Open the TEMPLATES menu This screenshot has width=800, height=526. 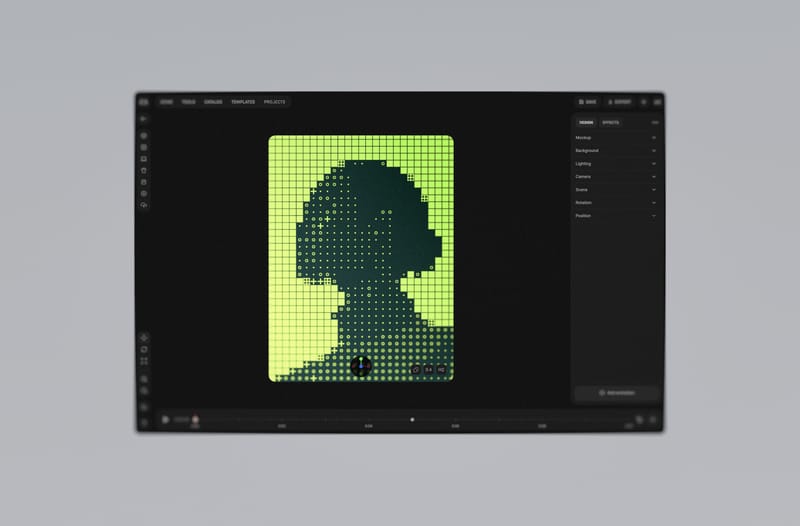point(243,102)
